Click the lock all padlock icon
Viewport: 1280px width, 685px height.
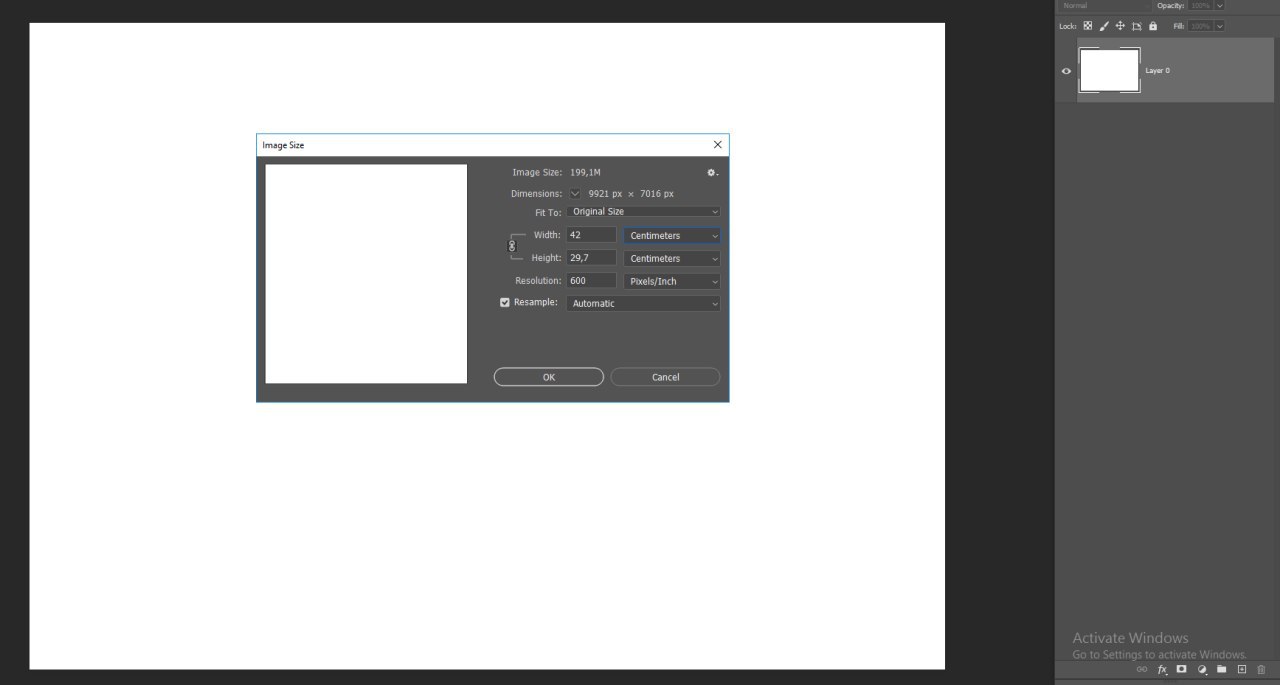(x=1153, y=26)
